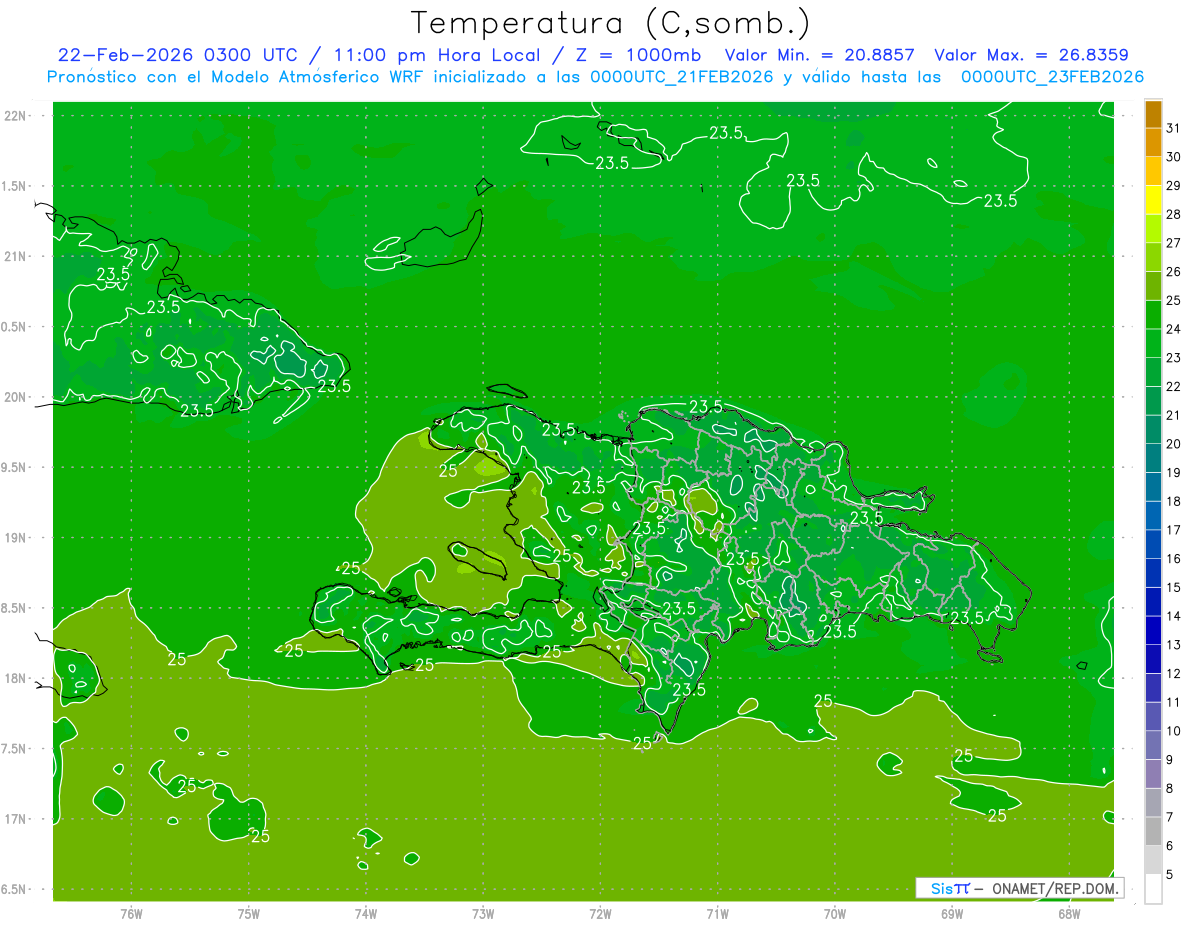Click the "72W" longitude label
This screenshot has width=1200, height=927.
coord(600,913)
